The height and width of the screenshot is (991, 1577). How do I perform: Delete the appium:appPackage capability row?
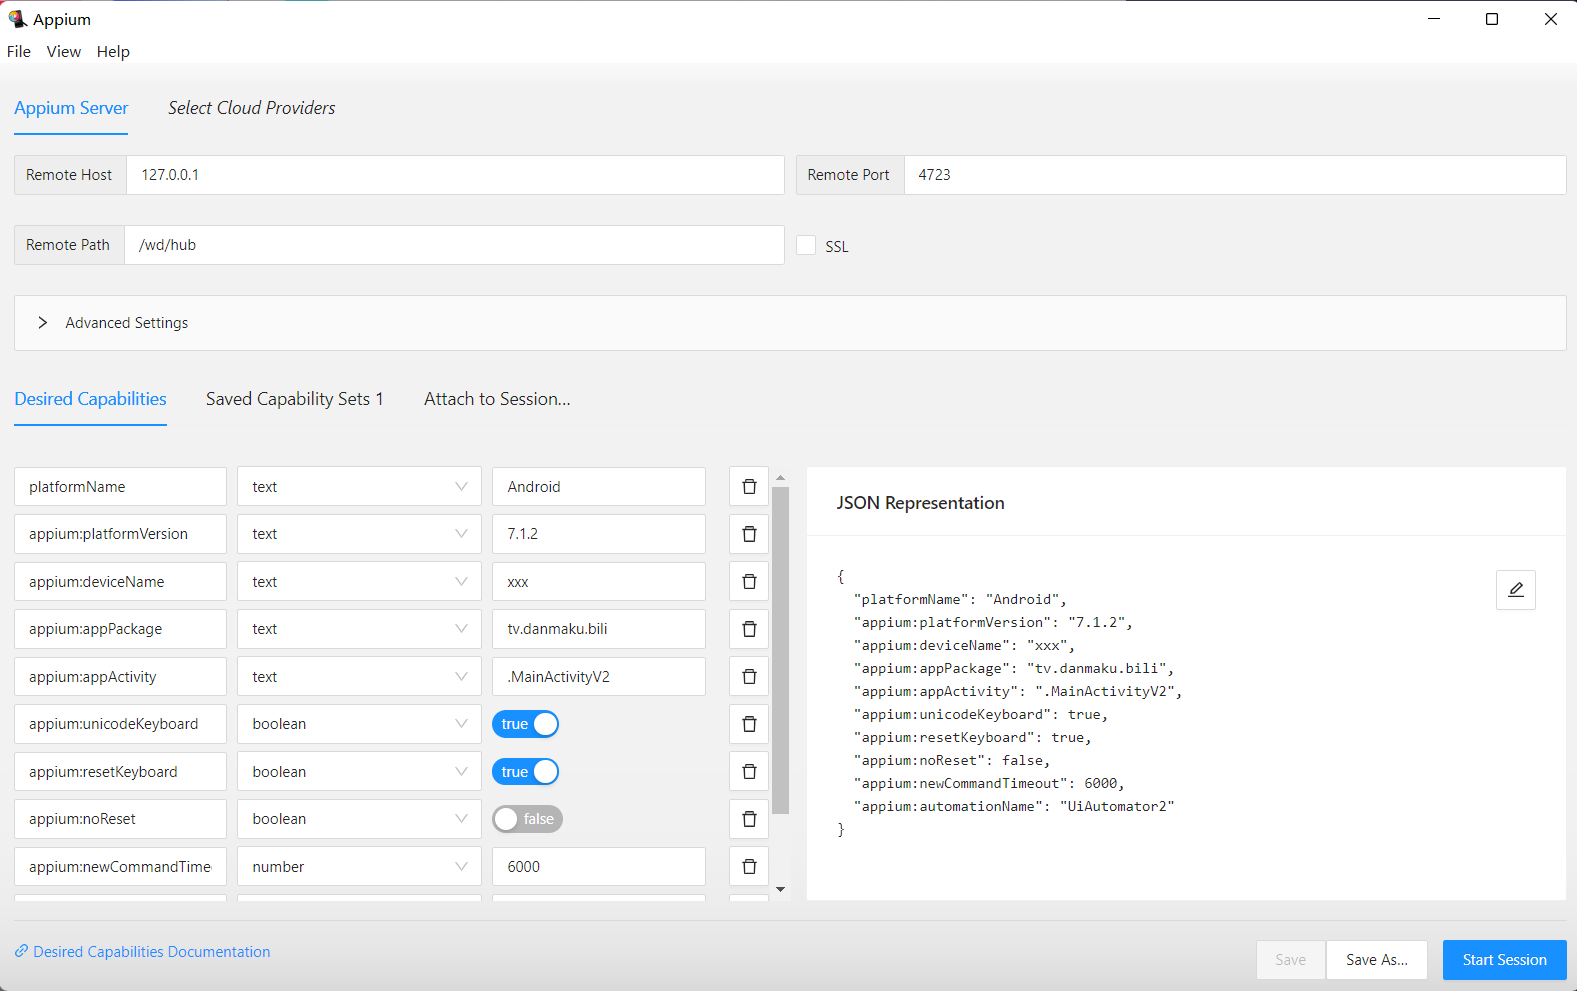(749, 629)
